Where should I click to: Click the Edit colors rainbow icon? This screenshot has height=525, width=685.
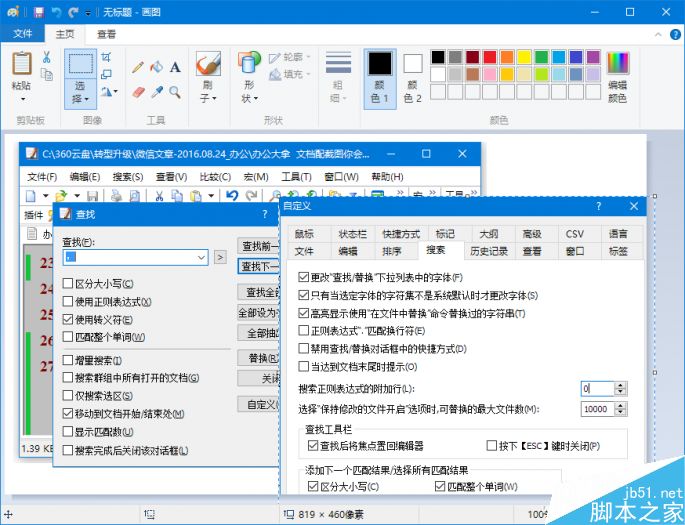[617, 63]
